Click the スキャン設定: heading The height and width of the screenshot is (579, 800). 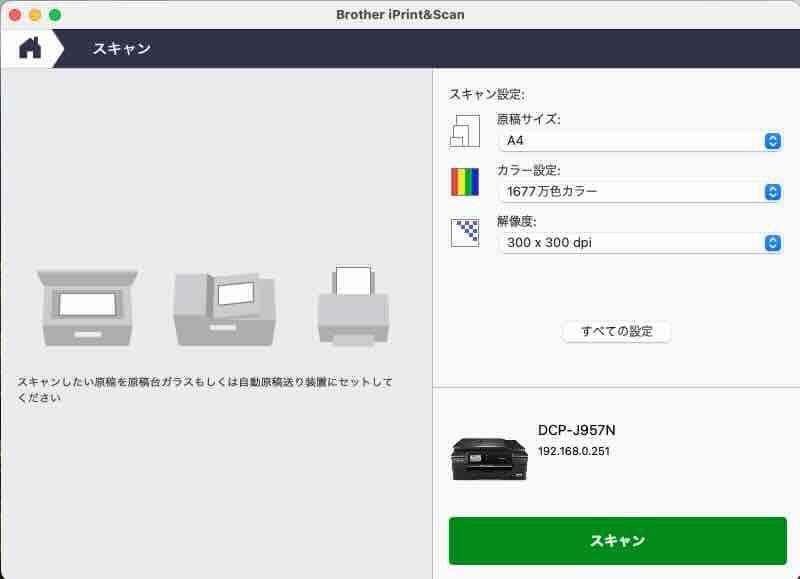coord(487,94)
